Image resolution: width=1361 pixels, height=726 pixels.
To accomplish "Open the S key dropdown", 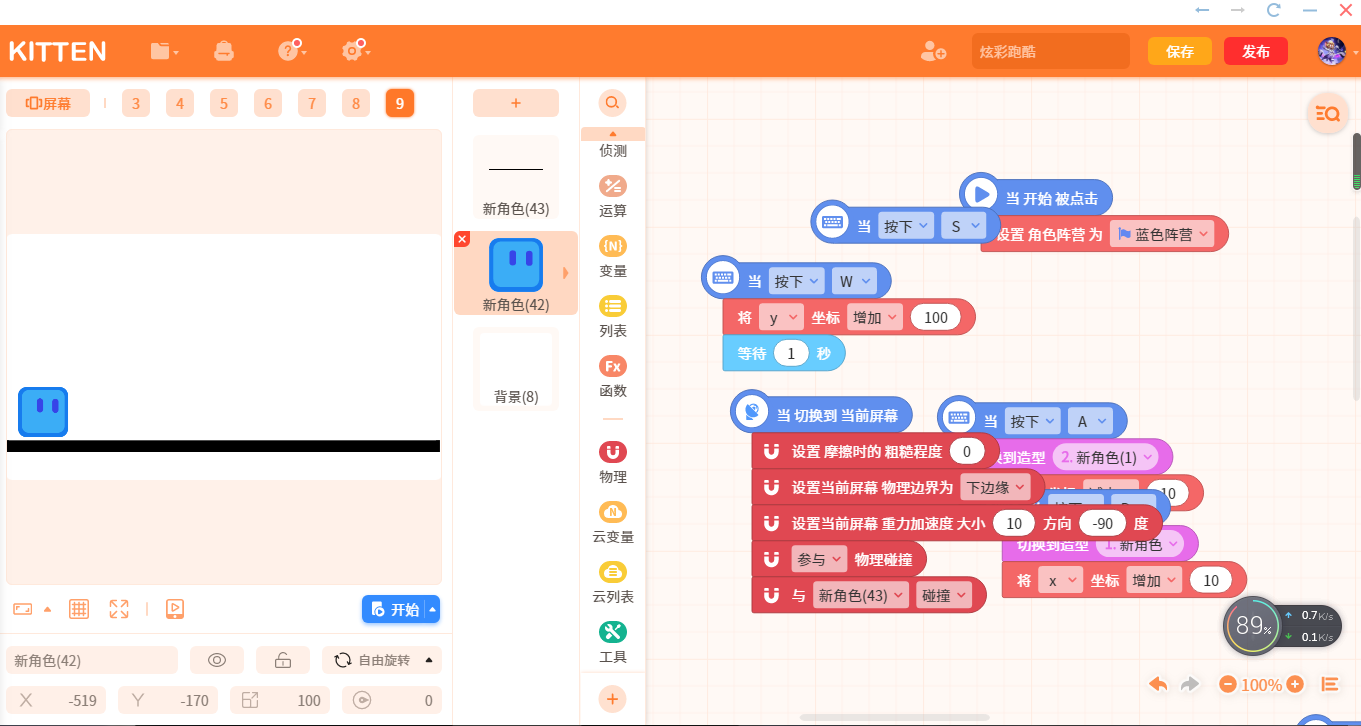I will (x=963, y=226).
